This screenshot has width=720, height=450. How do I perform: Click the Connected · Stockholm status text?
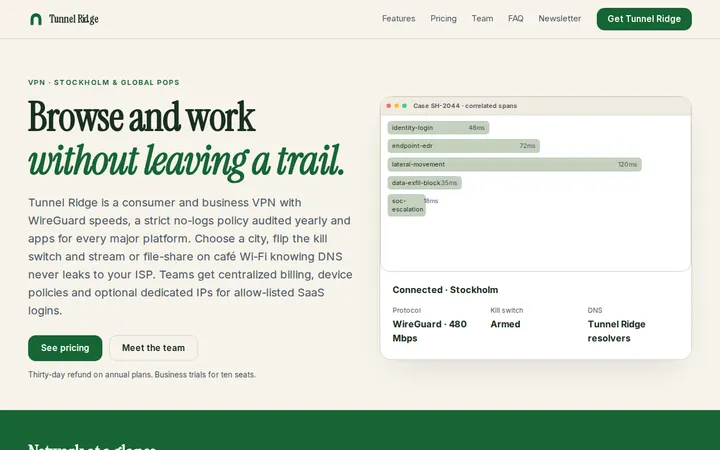445,290
